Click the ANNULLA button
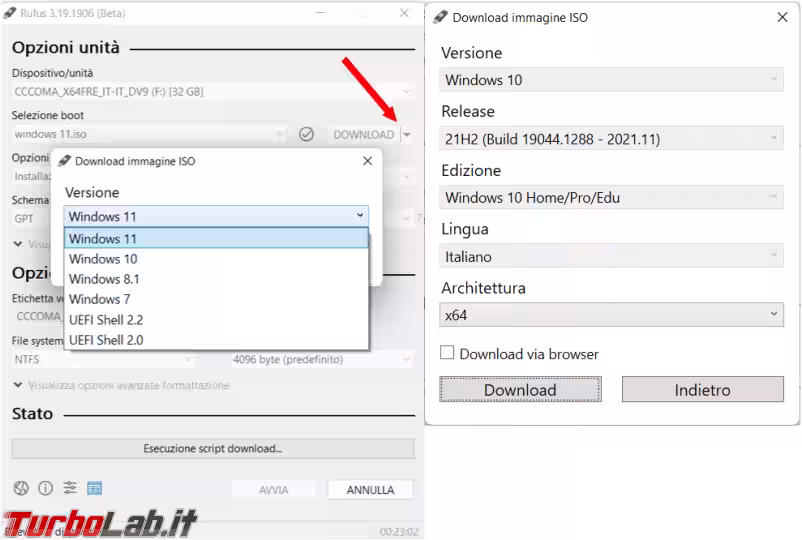The image size is (802, 540). [370, 490]
